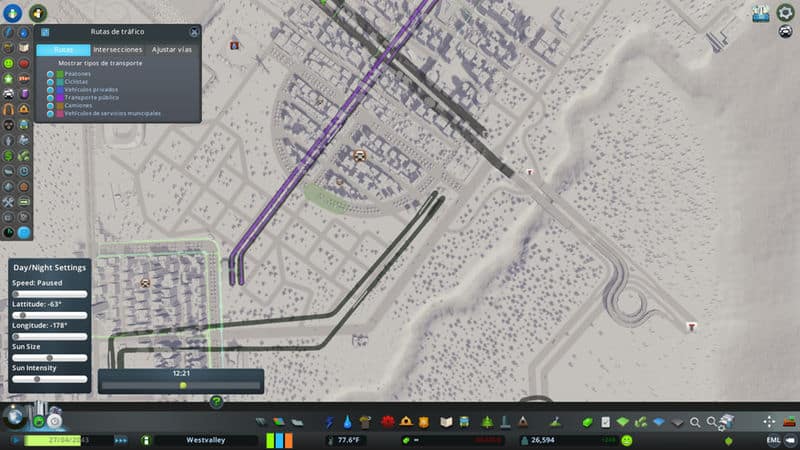Toggle Transporte público route visibility

coord(50,97)
